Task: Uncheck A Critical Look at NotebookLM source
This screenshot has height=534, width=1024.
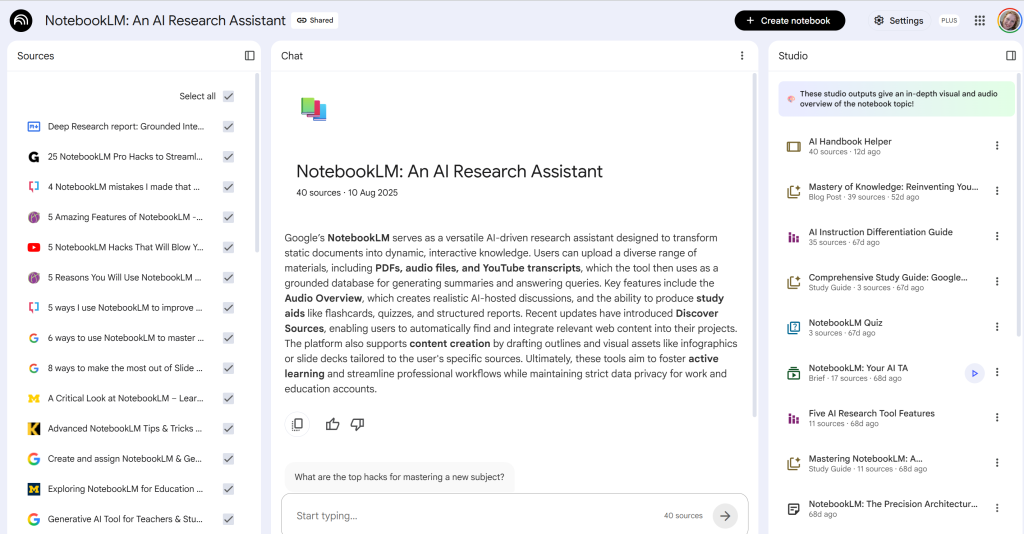Action: point(229,398)
